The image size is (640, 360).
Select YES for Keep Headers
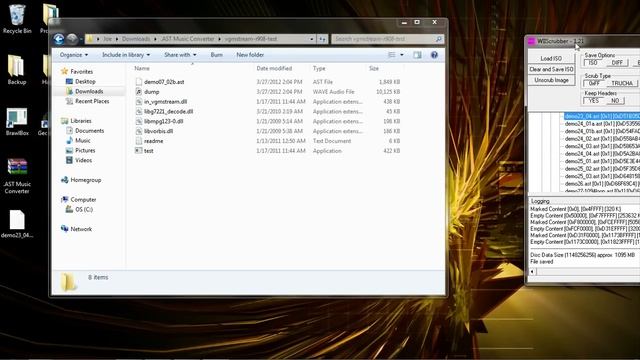(594, 100)
